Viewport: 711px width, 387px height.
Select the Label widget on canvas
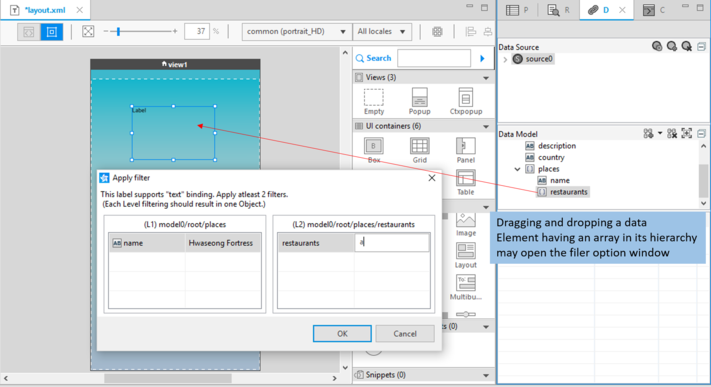click(x=173, y=133)
